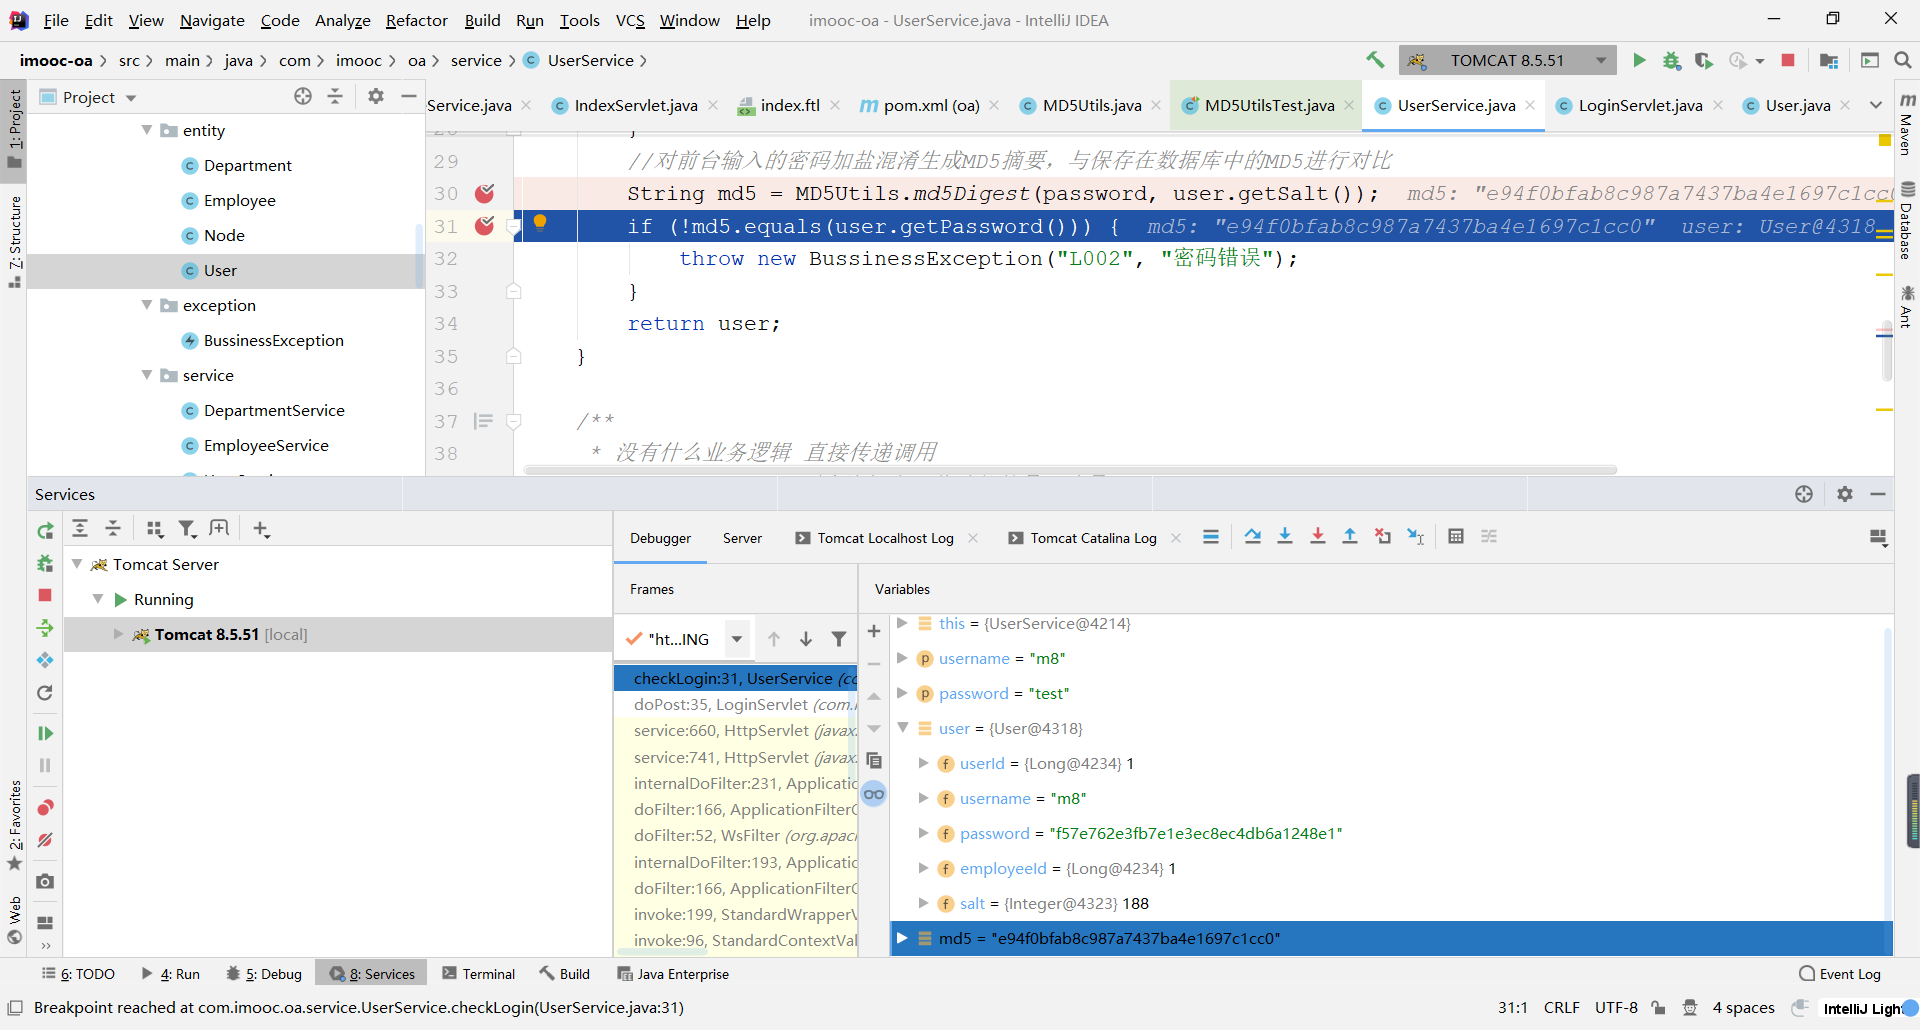The image size is (1920, 1030).
Task: Click the Debug bug icon in the top toolbar
Action: pyautogui.click(x=1671, y=60)
